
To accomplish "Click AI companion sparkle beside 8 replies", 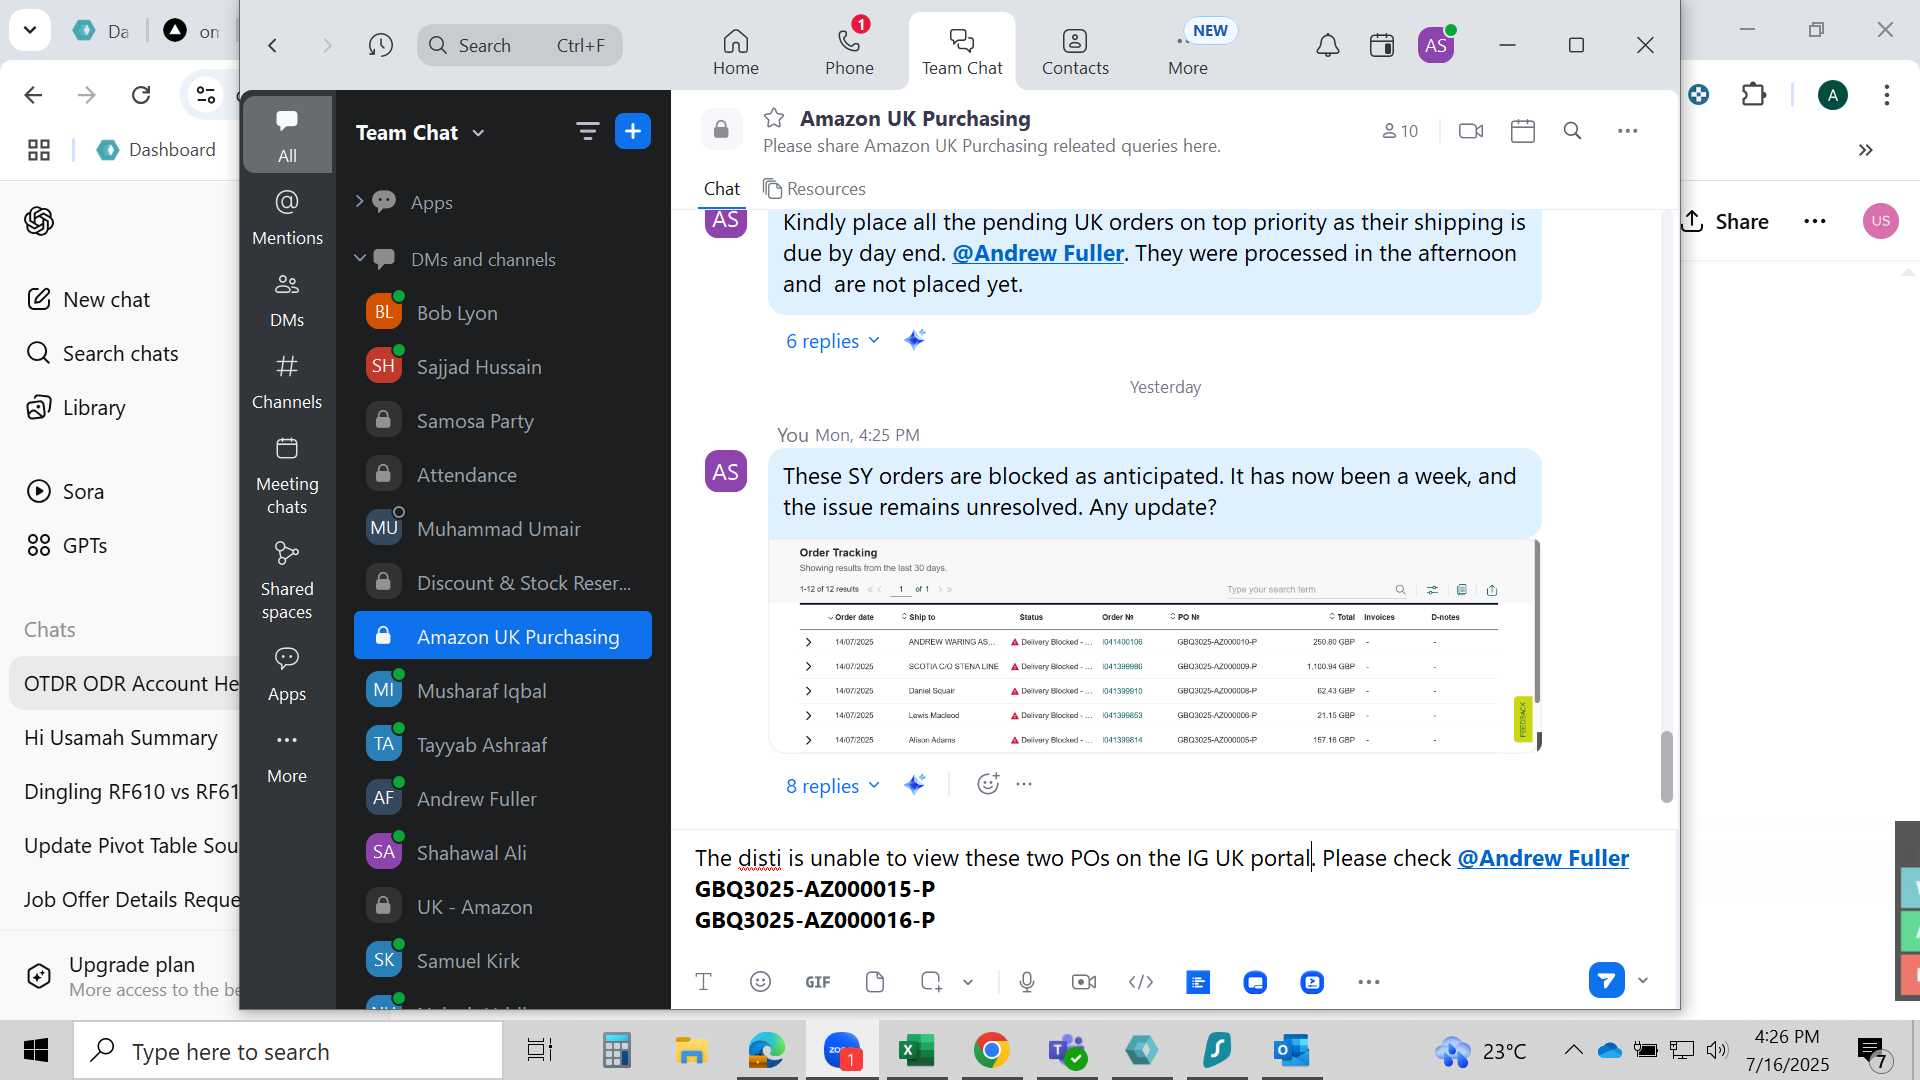I will (914, 785).
